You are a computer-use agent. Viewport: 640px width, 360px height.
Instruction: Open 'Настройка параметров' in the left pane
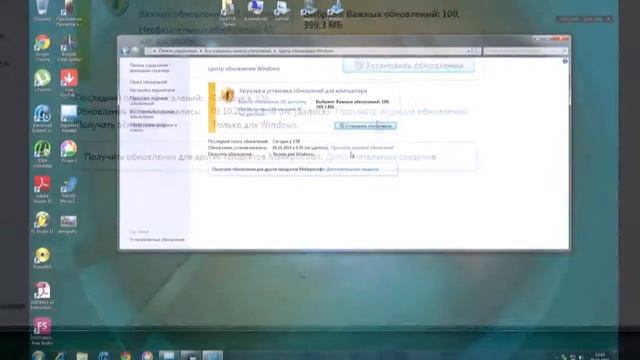(x=152, y=90)
